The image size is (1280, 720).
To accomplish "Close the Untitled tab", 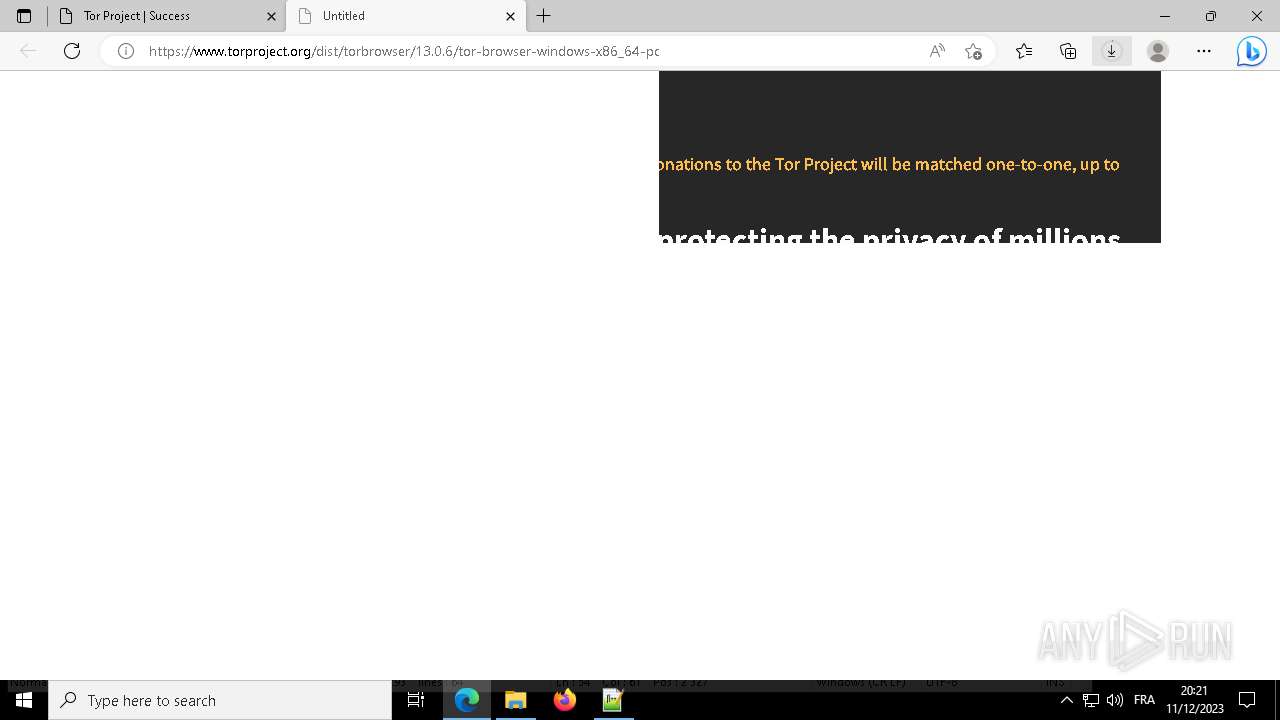I will point(510,16).
